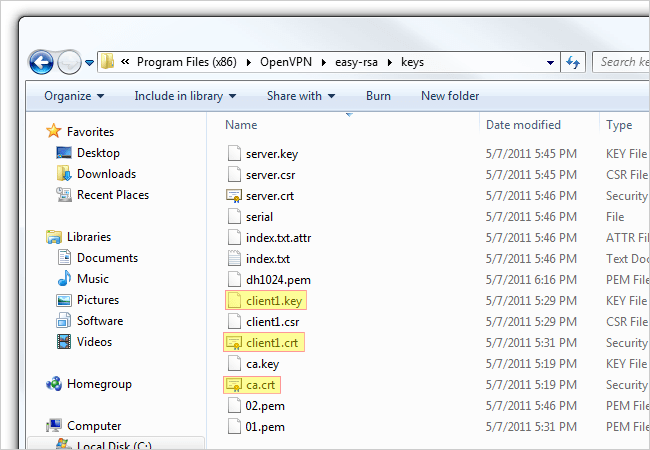650x450 pixels.
Task: Sort by Date modified column header
Action: (x=523, y=125)
